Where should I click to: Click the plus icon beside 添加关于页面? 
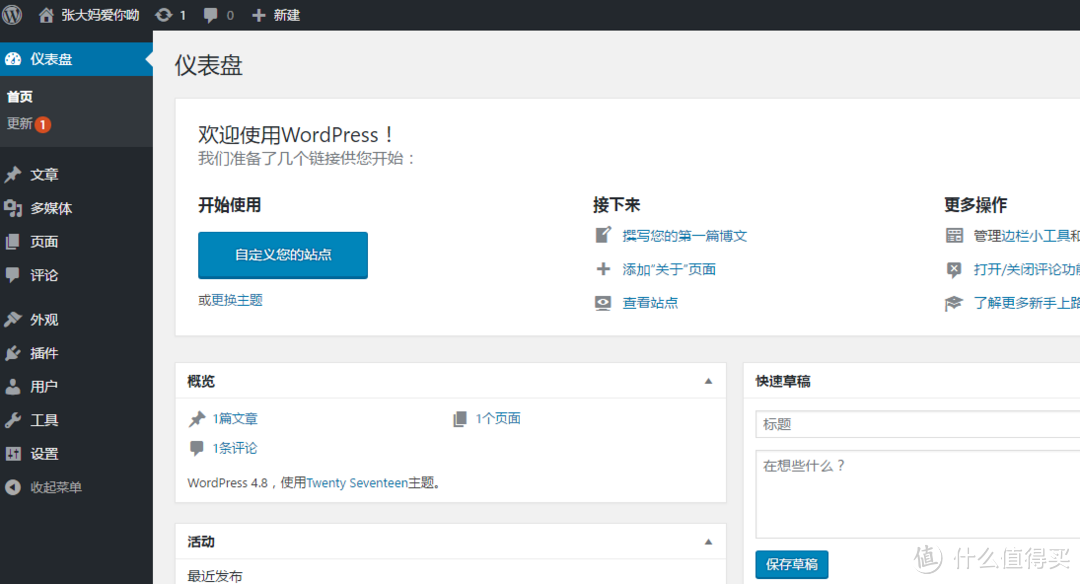pos(603,269)
